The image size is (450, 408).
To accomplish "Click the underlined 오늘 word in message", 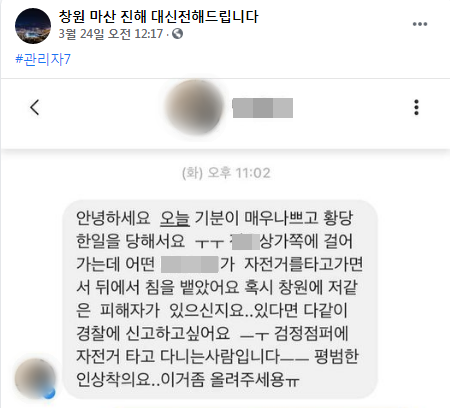I will pos(175,218).
